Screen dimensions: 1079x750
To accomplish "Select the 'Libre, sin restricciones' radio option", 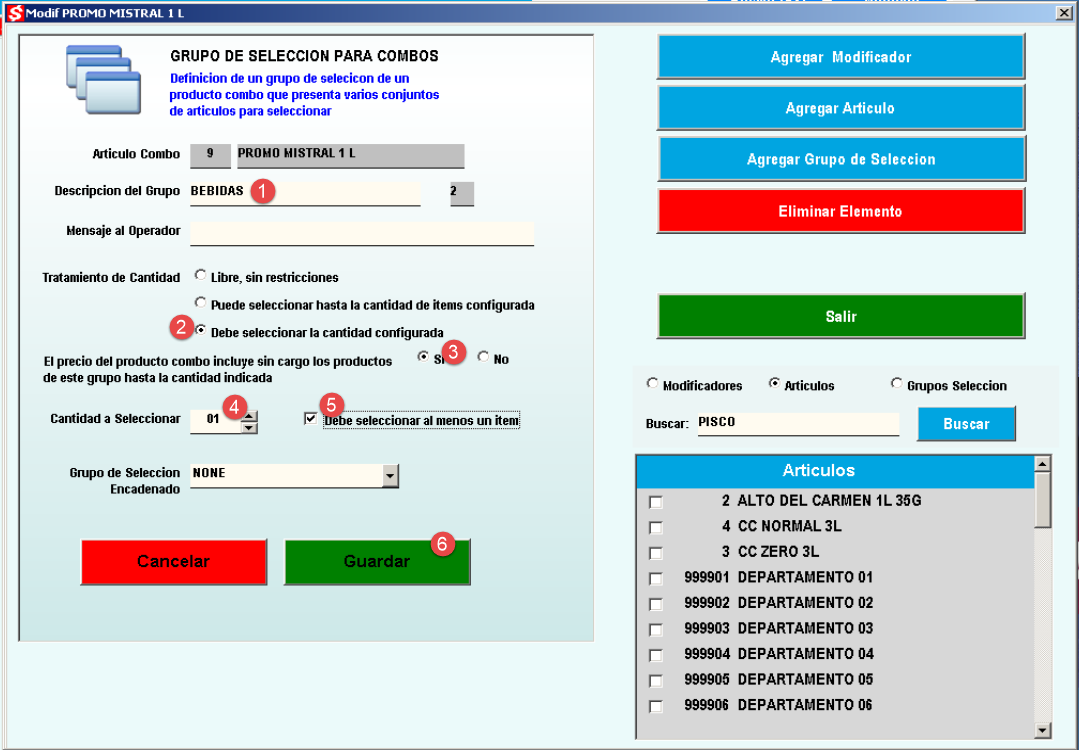I will coord(200,275).
